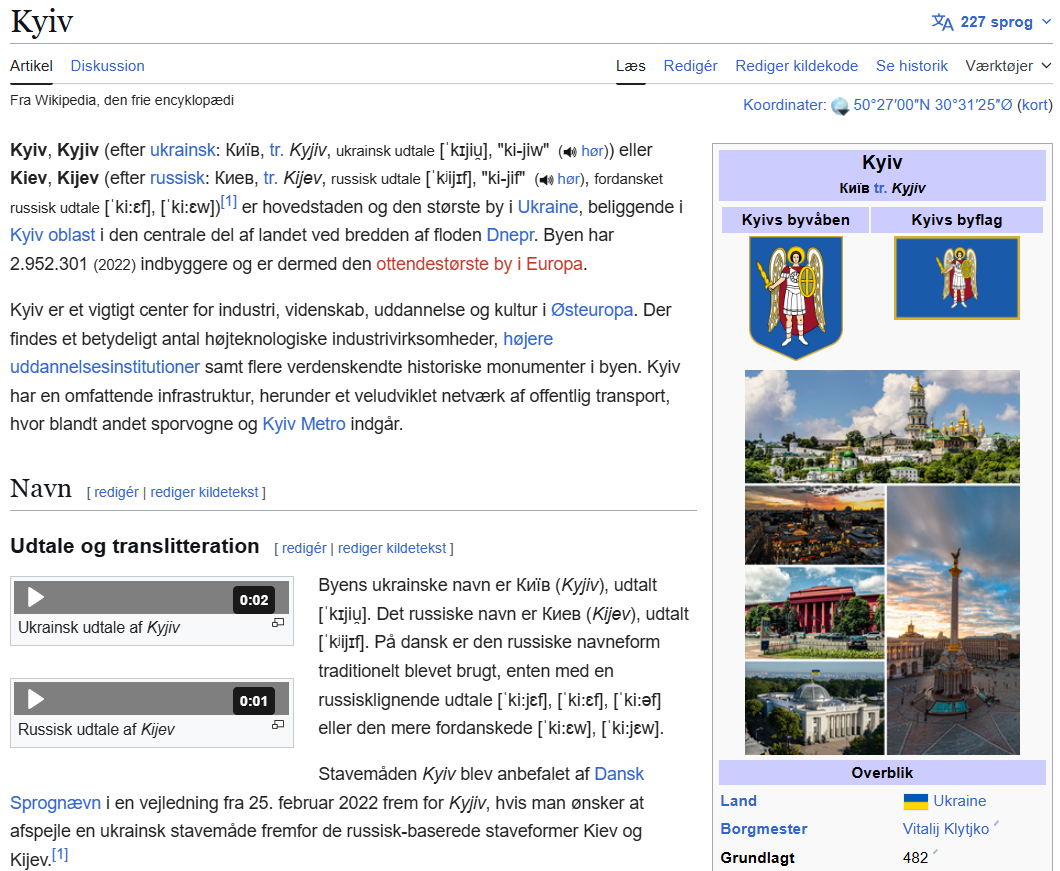Viewport: 1060px width, 871px height.
Task: Open the Redigér tab
Action: pyautogui.click(x=690, y=66)
